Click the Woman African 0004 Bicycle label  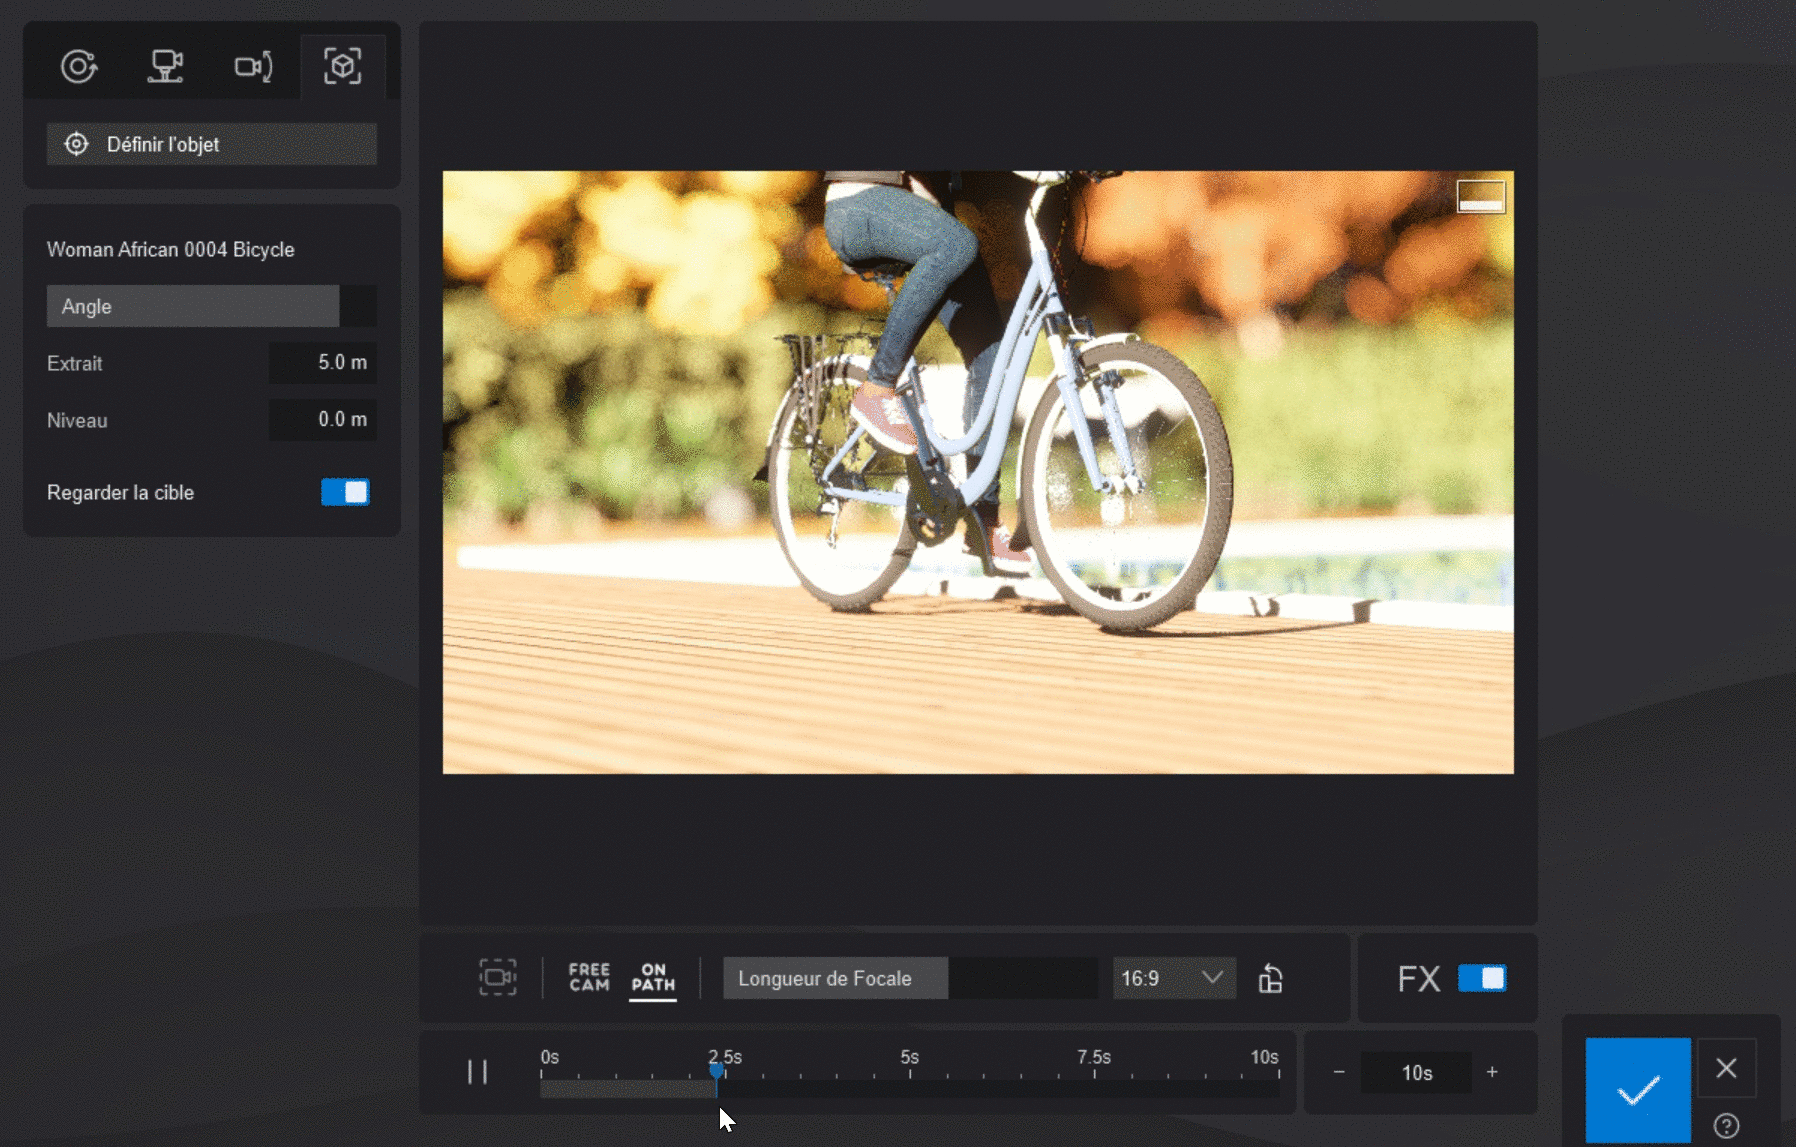[x=171, y=249]
